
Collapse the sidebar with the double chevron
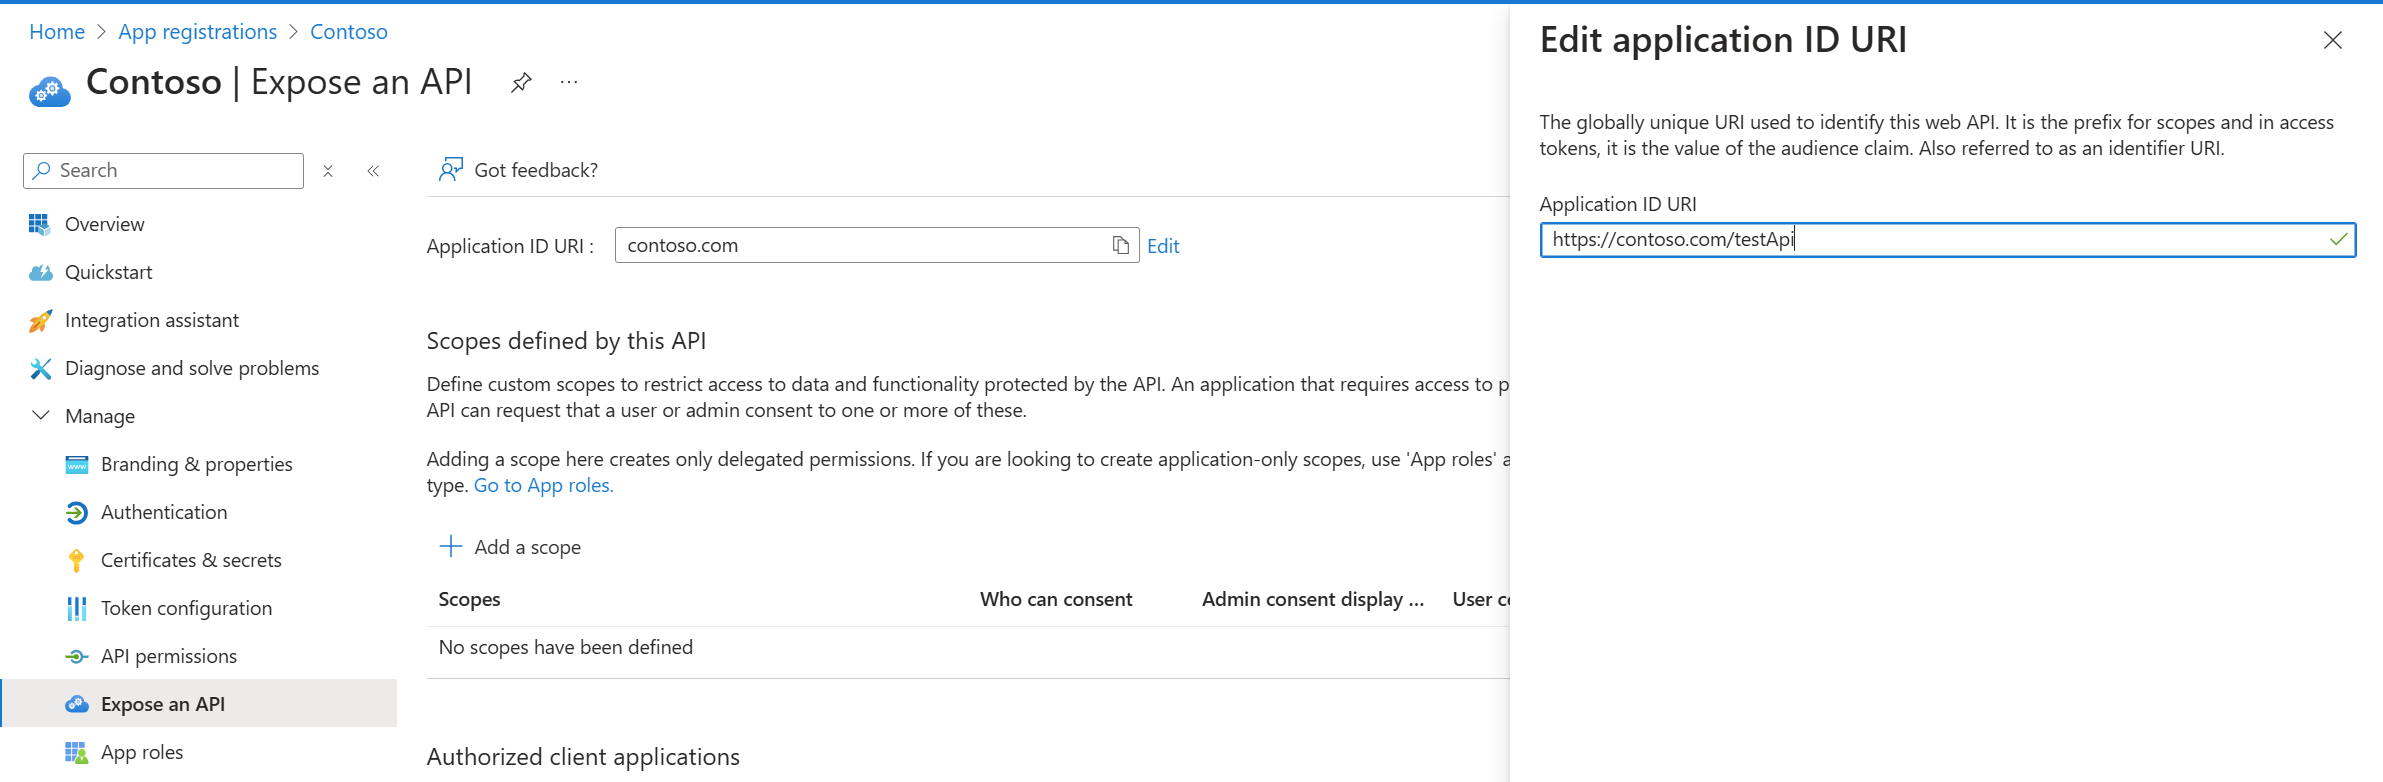point(373,171)
